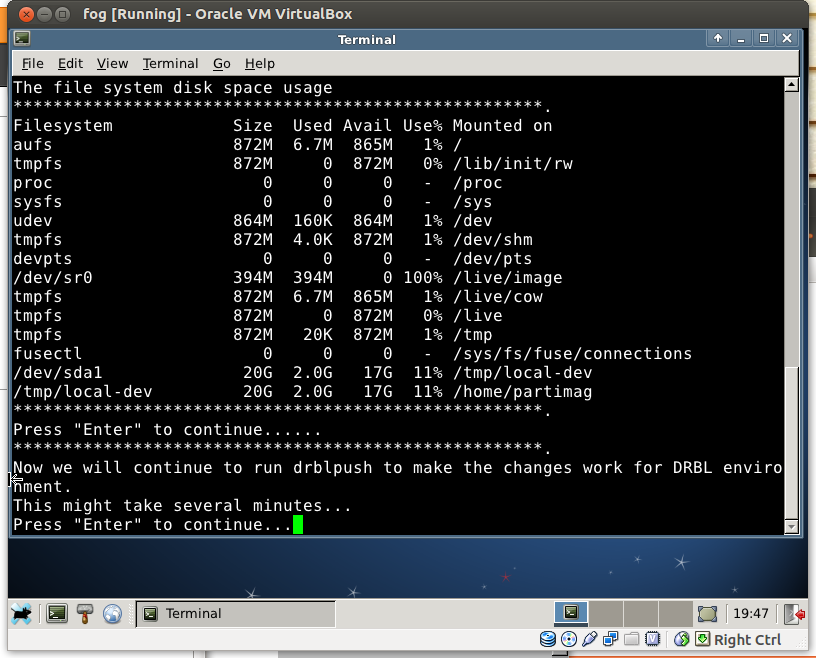Launch terminal from panel quick-launch icon
816x658 pixels.
tap(57, 613)
